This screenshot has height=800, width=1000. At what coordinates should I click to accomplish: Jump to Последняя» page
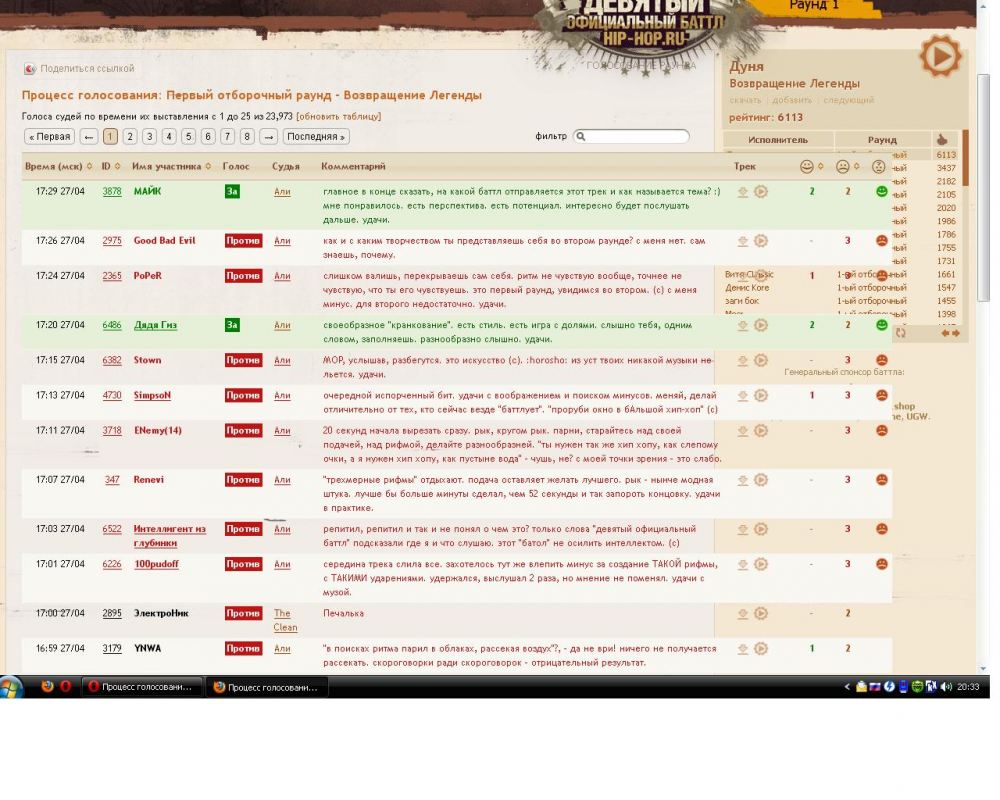(316, 137)
